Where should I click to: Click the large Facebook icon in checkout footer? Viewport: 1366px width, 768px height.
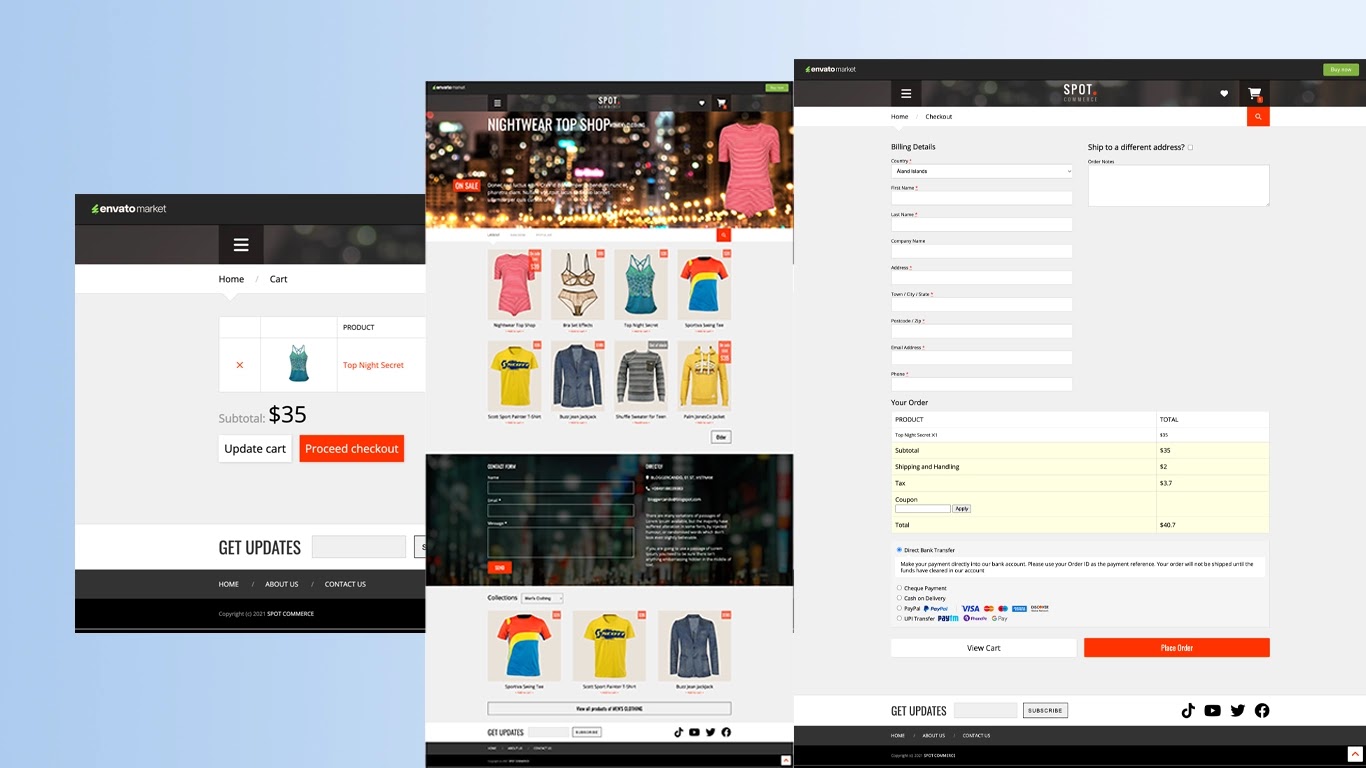tap(1262, 711)
